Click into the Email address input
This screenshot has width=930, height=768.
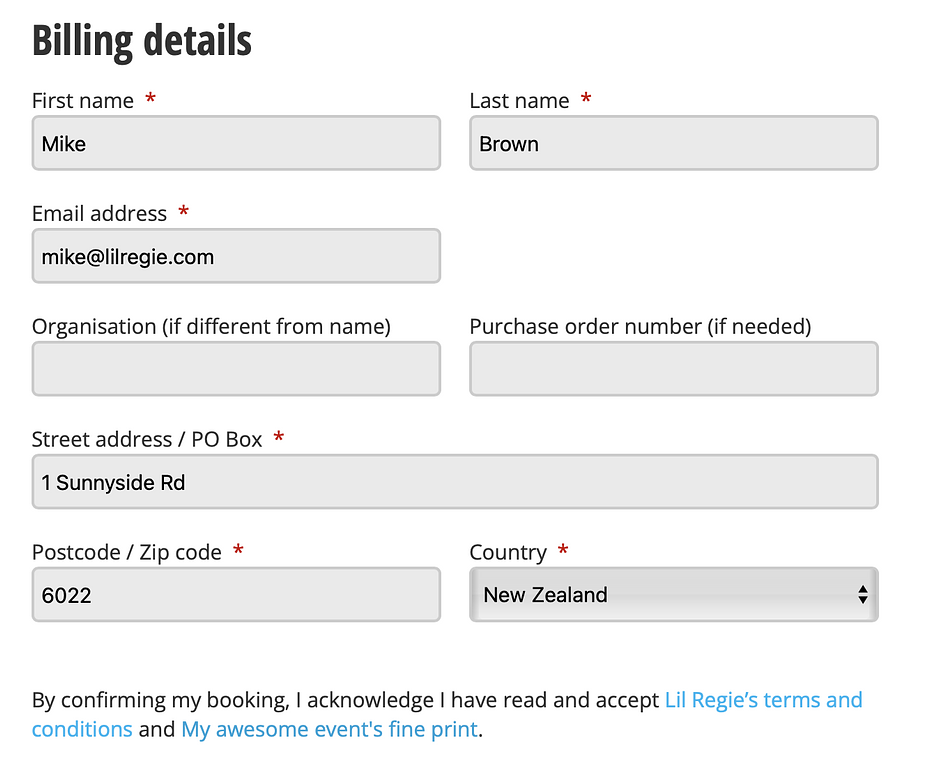(236, 256)
